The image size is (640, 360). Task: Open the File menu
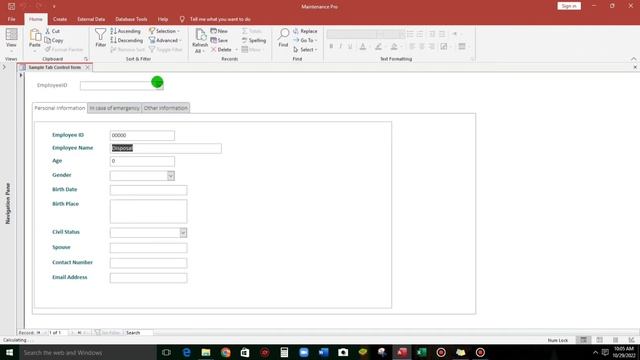(11, 19)
